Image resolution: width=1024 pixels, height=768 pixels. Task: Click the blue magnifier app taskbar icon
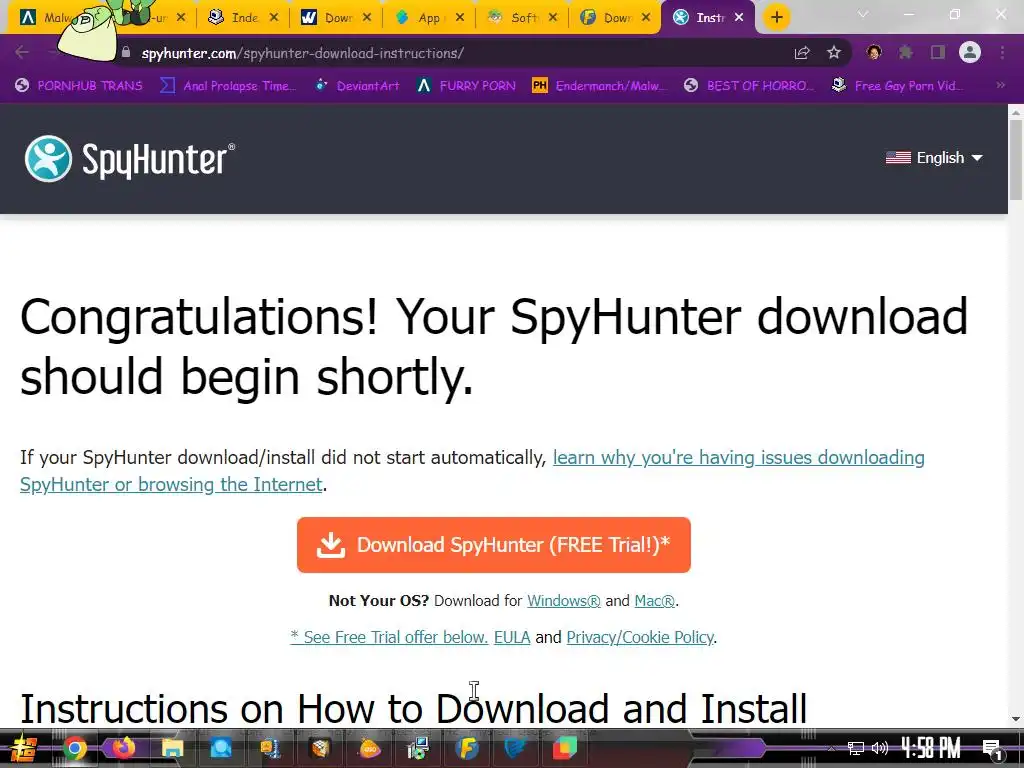pyautogui.click(x=221, y=748)
